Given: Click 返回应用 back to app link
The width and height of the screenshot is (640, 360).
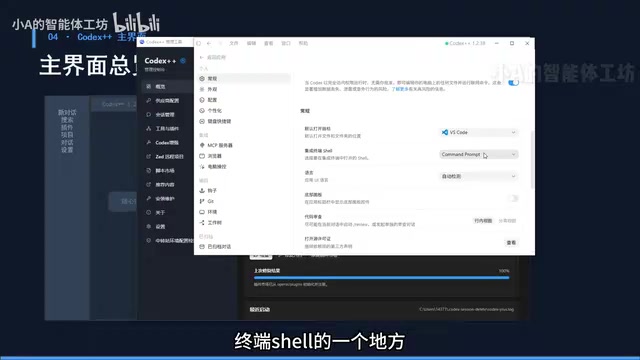Looking at the screenshot, I should (213, 58).
